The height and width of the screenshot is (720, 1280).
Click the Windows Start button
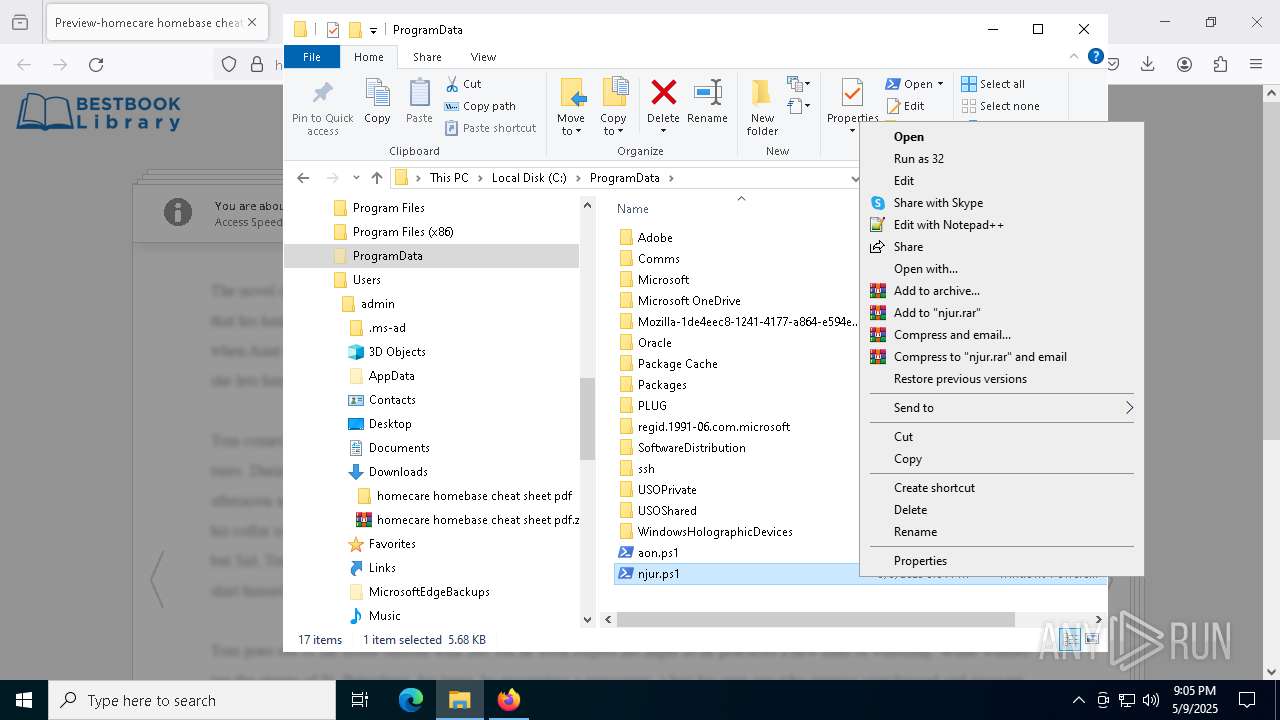(23, 700)
